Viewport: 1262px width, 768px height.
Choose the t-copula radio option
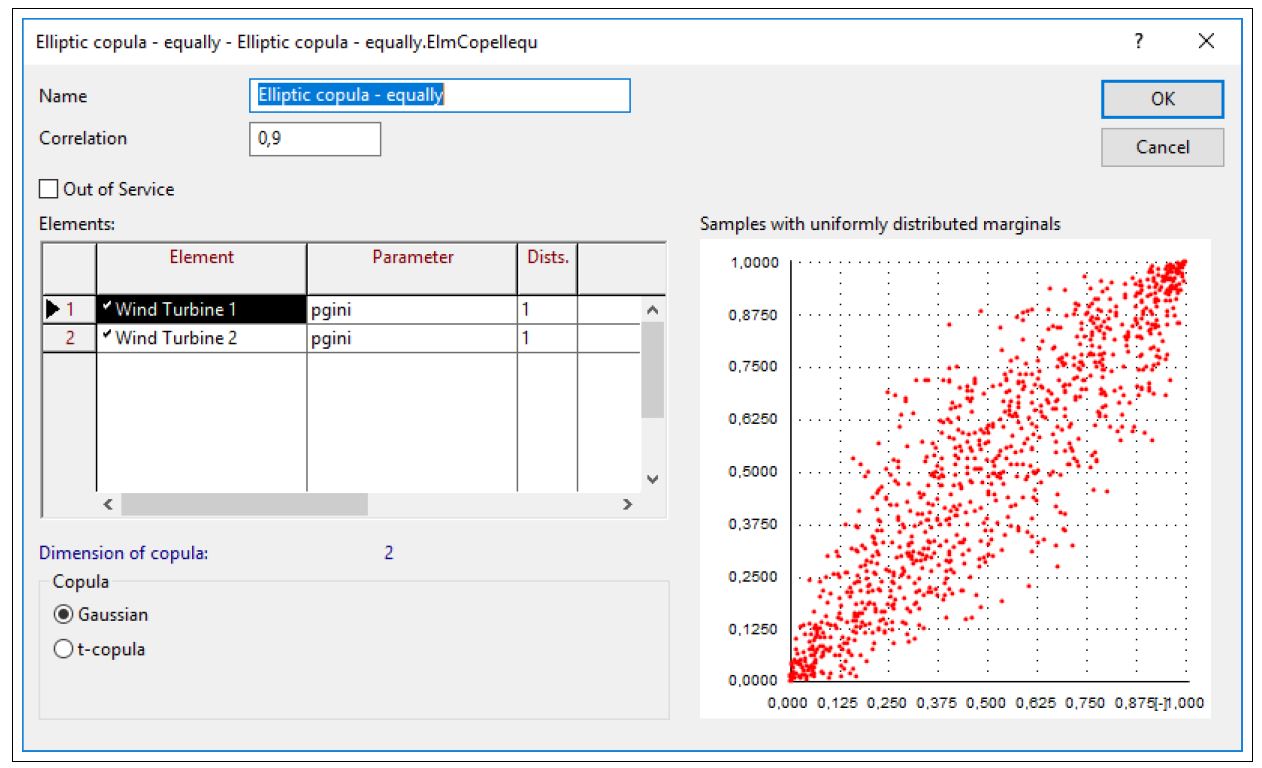pos(61,649)
